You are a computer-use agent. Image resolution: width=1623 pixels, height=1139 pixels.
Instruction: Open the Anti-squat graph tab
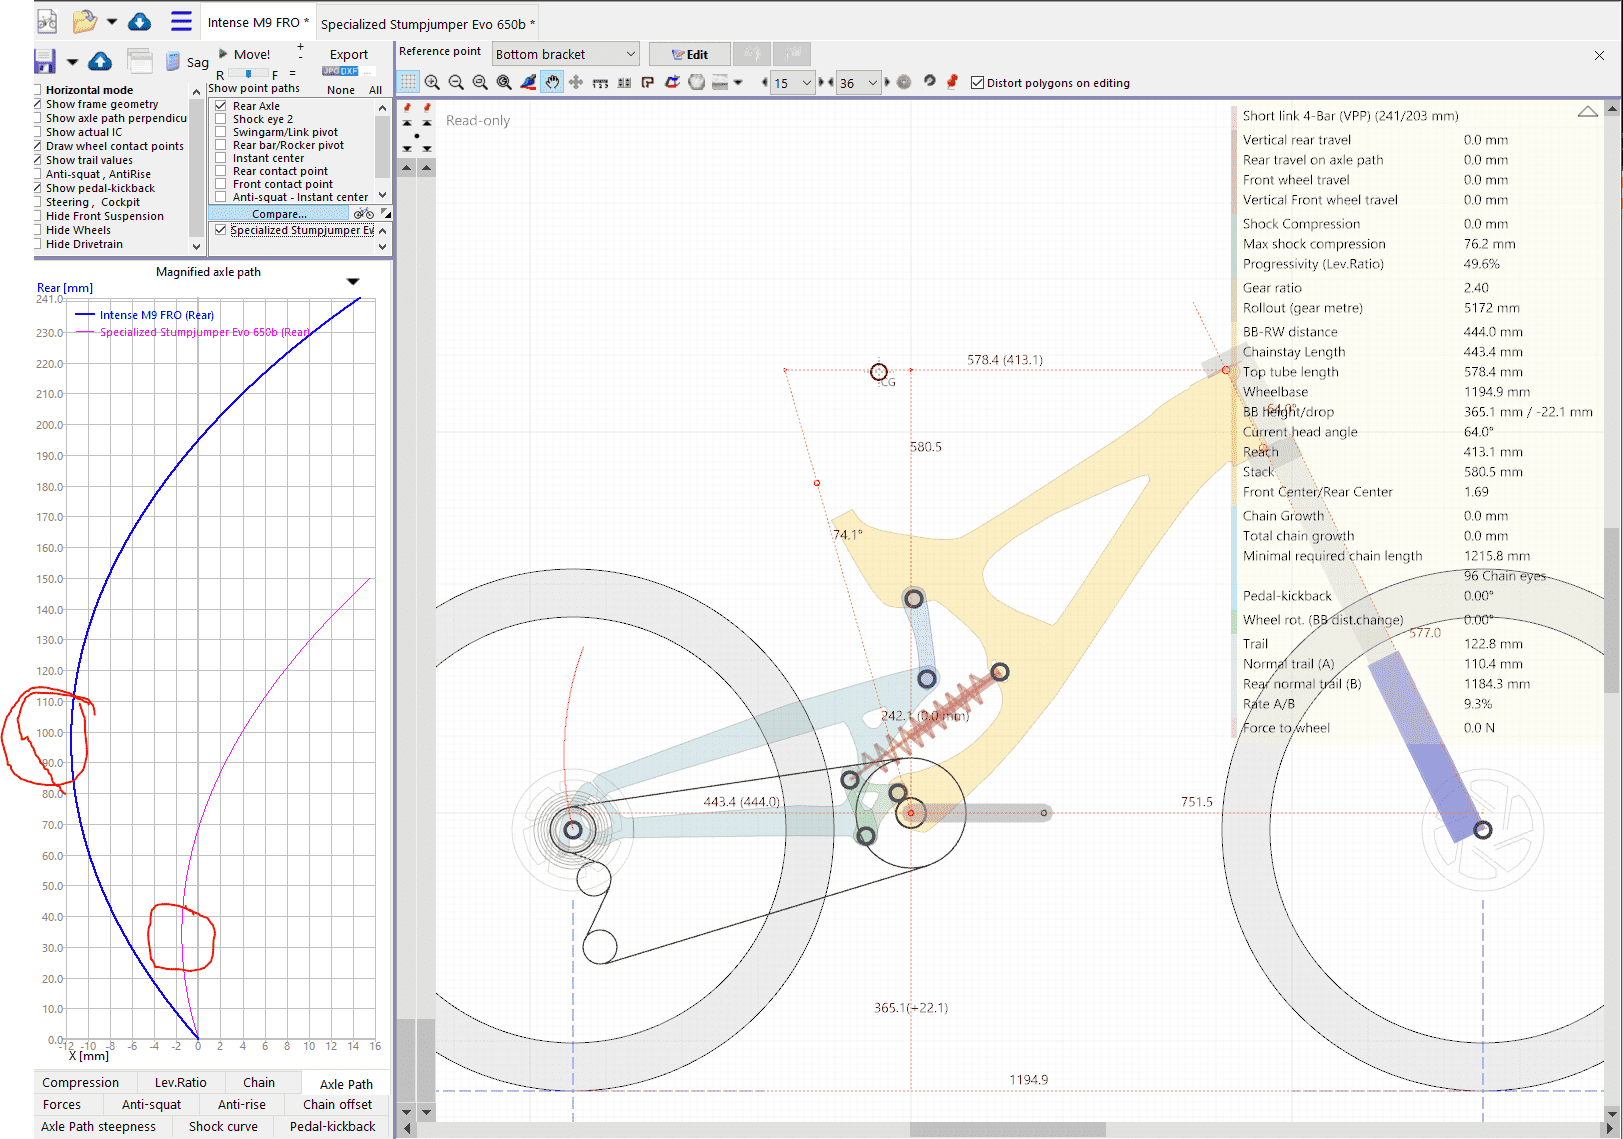(152, 1104)
